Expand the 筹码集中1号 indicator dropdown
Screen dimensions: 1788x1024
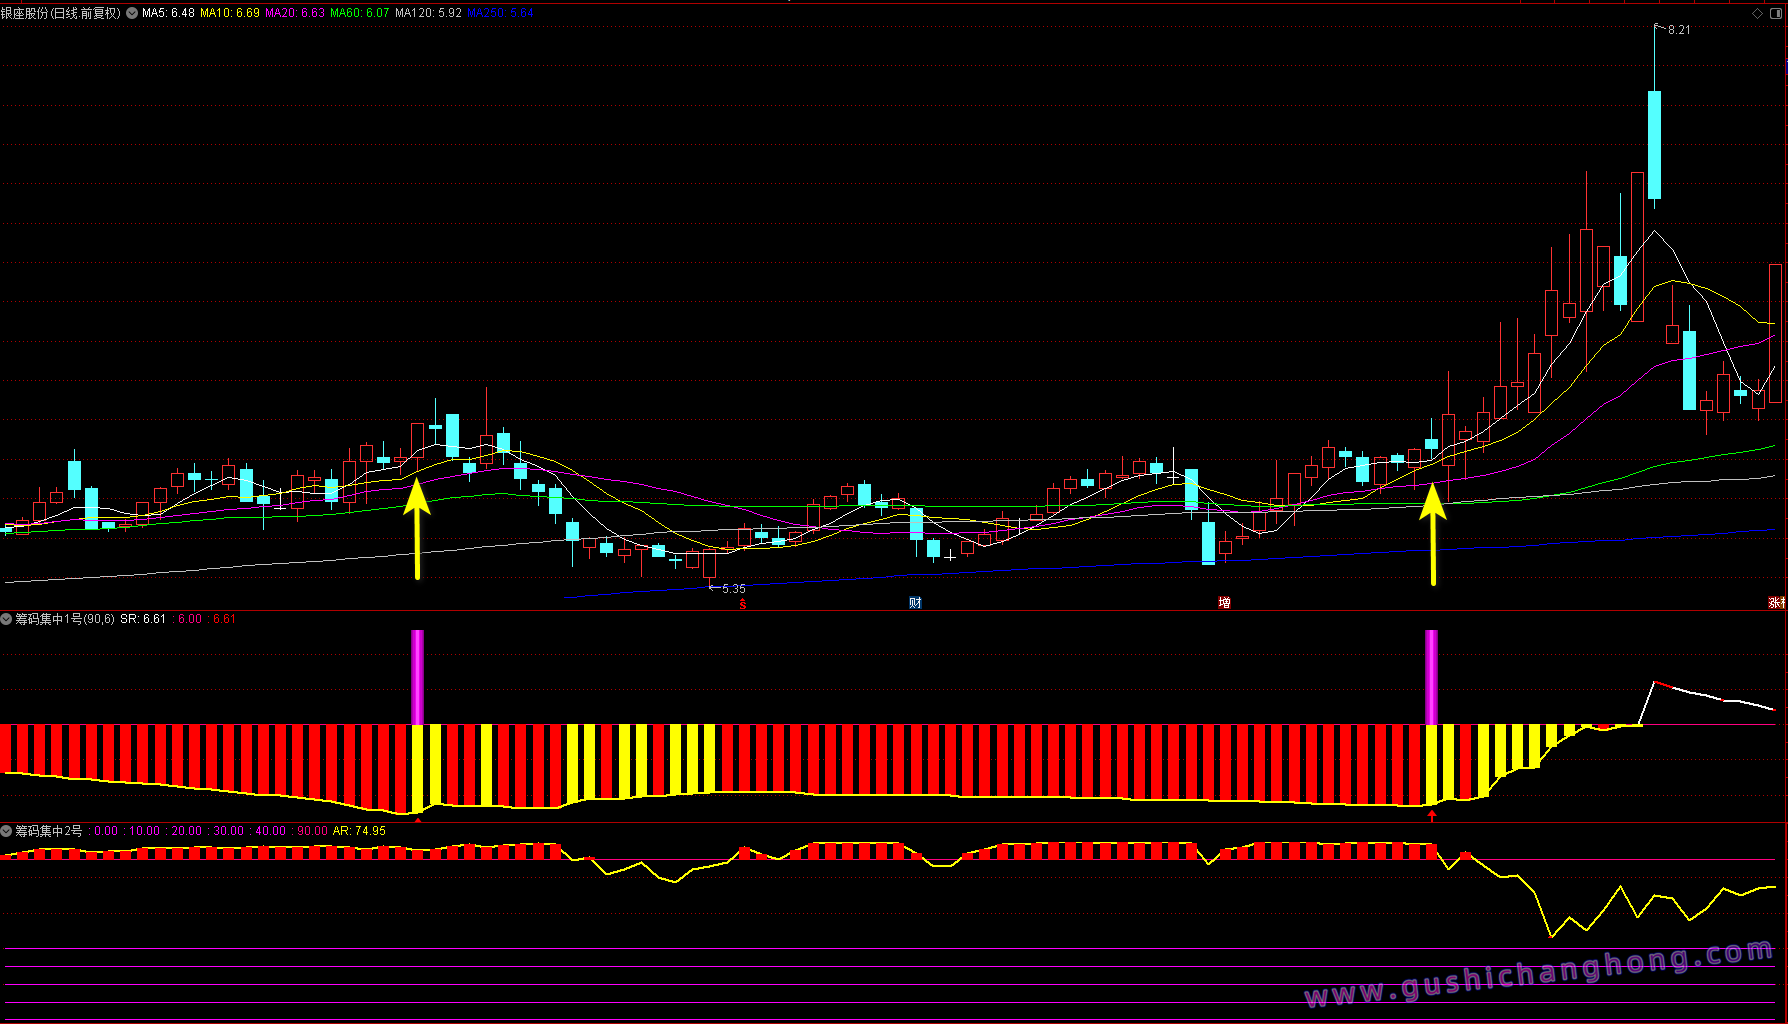coord(6,620)
